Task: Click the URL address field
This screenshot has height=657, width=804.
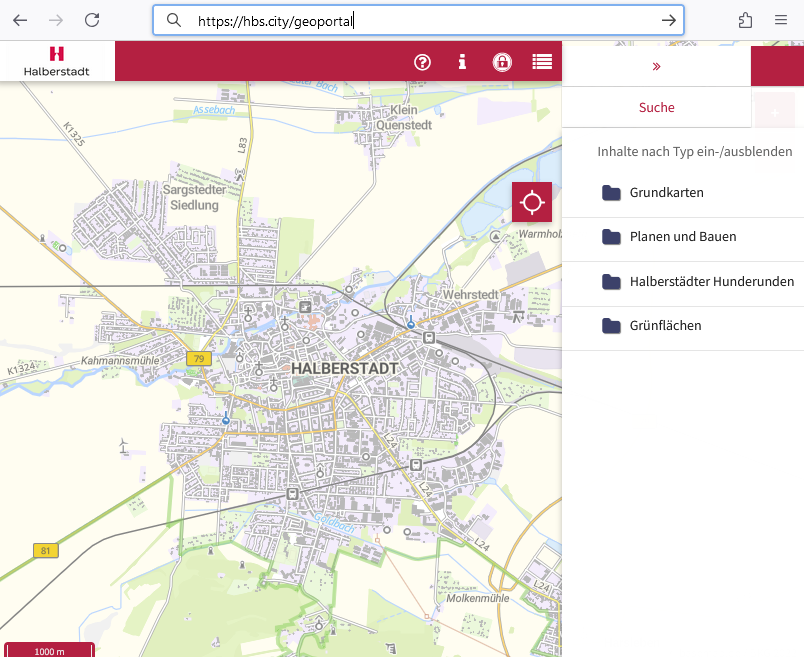Action: (420, 20)
